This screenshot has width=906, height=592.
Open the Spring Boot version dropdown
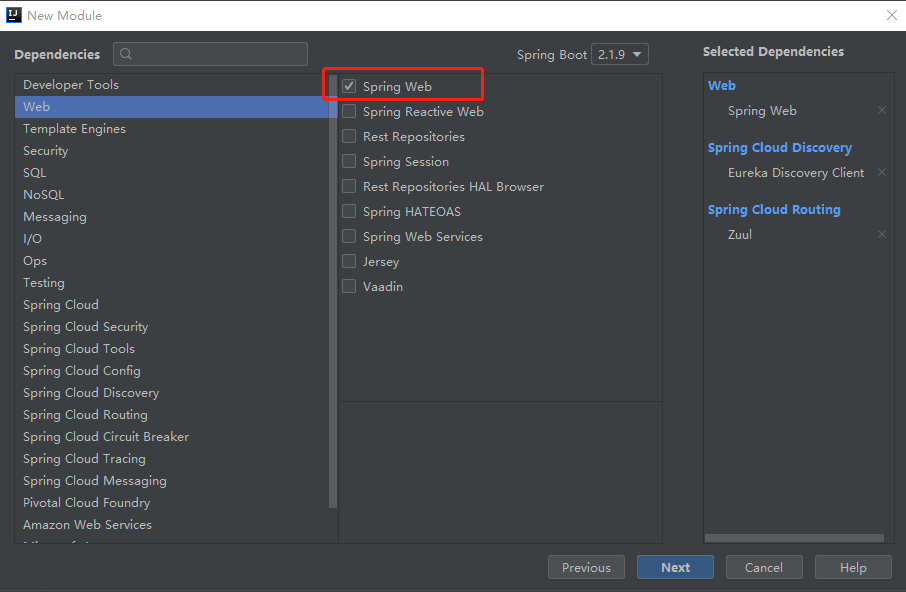click(x=620, y=55)
